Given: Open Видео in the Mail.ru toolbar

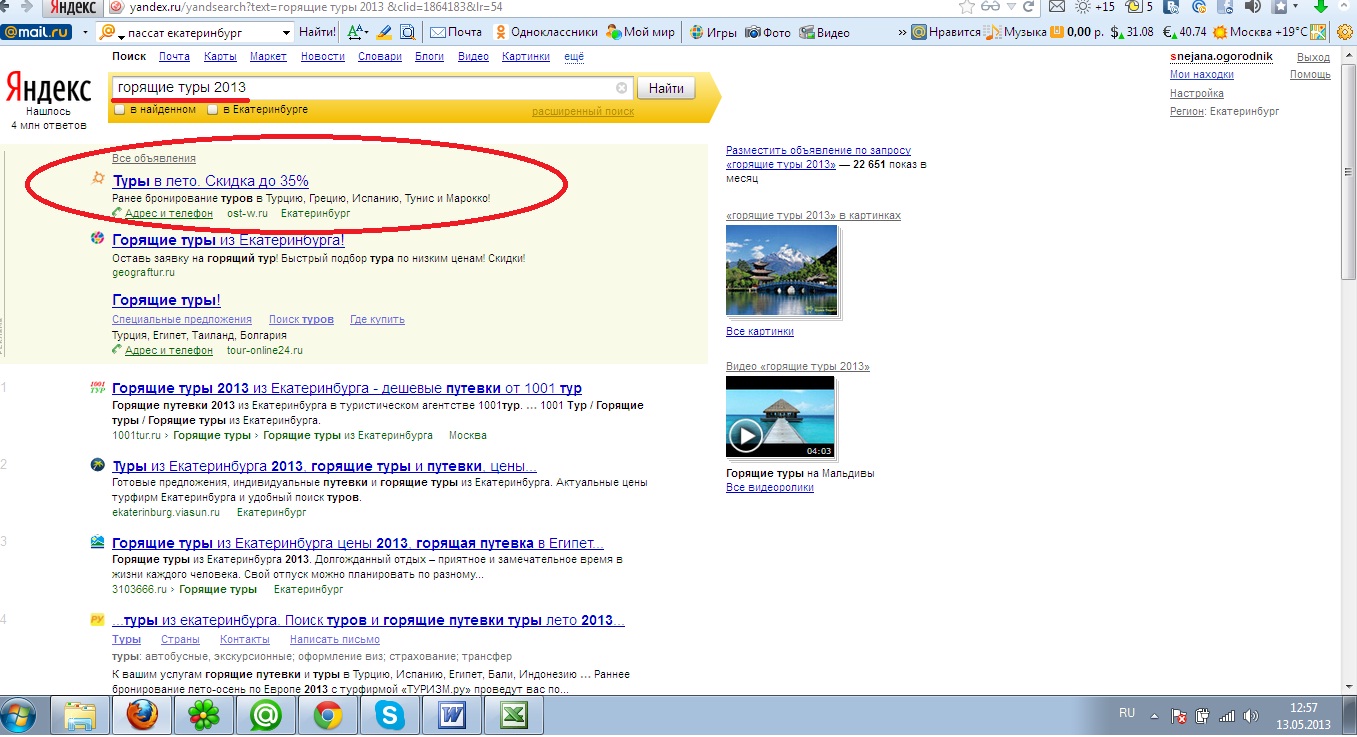Looking at the screenshot, I should [x=825, y=32].
